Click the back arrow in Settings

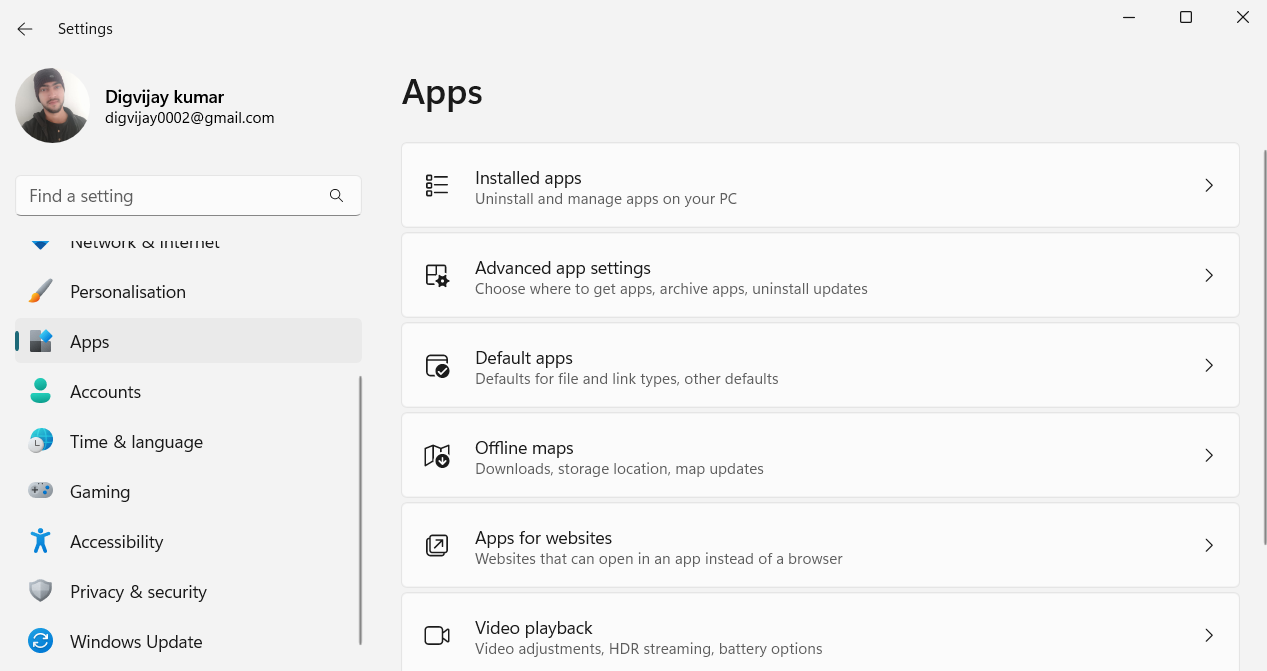pyautogui.click(x=24, y=28)
